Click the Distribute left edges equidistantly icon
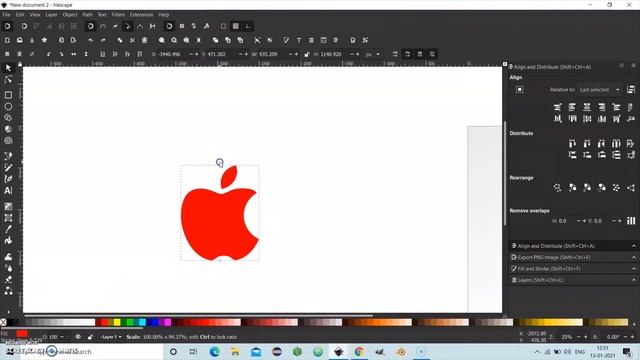 [572, 143]
